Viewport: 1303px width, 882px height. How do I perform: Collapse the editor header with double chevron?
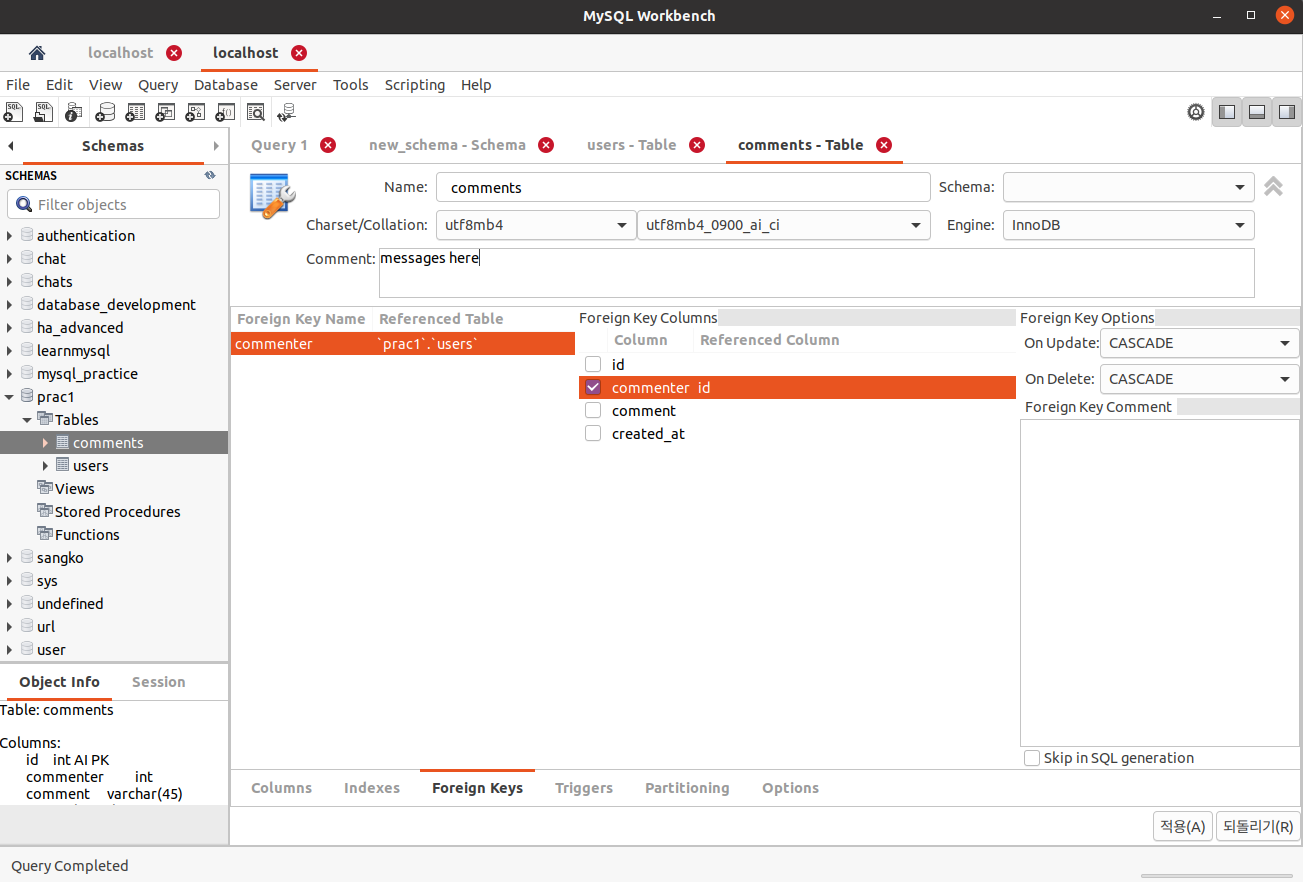(x=1272, y=186)
